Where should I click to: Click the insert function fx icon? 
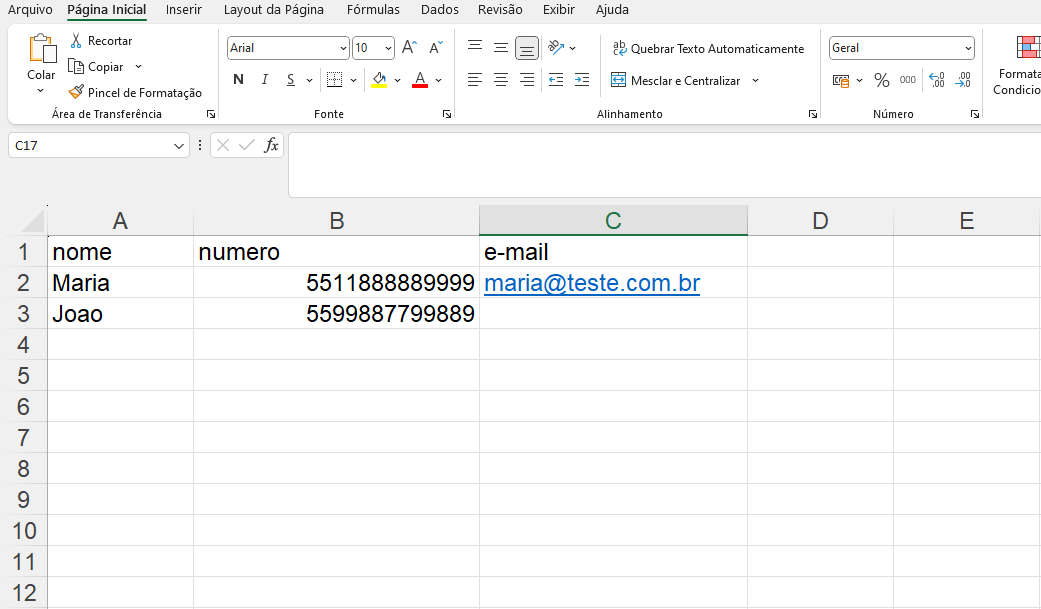pyautogui.click(x=271, y=145)
